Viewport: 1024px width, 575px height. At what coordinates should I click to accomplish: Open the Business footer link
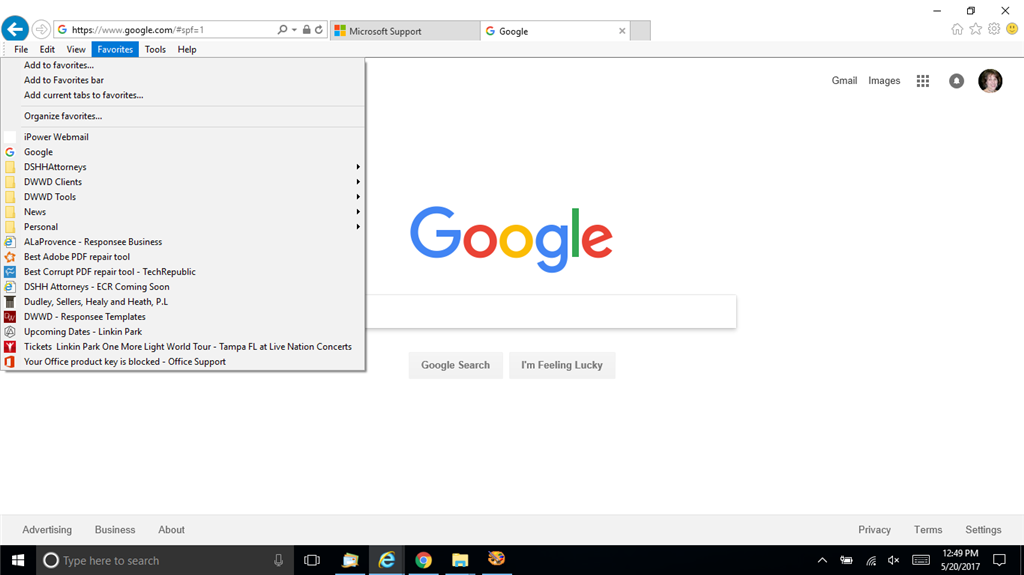pos(115,530)
